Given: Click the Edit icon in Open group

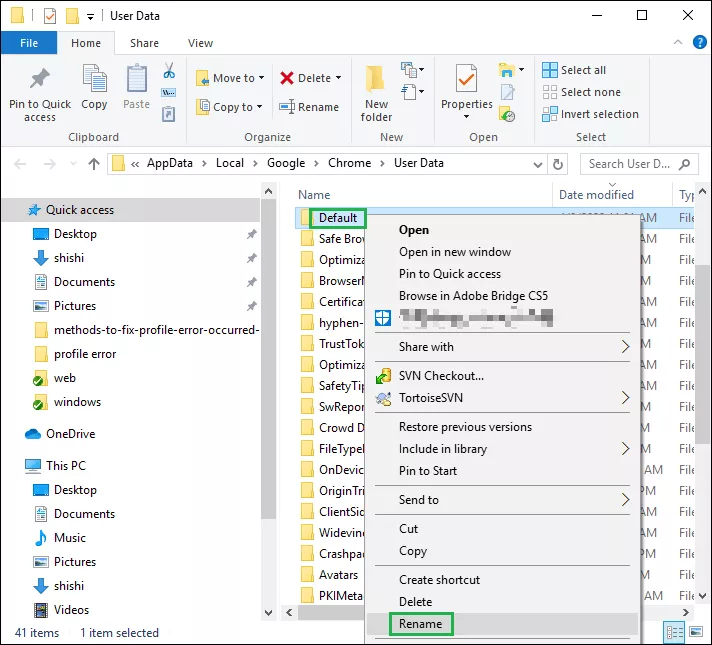Looking at the screenshot, I should click(507, 92).
